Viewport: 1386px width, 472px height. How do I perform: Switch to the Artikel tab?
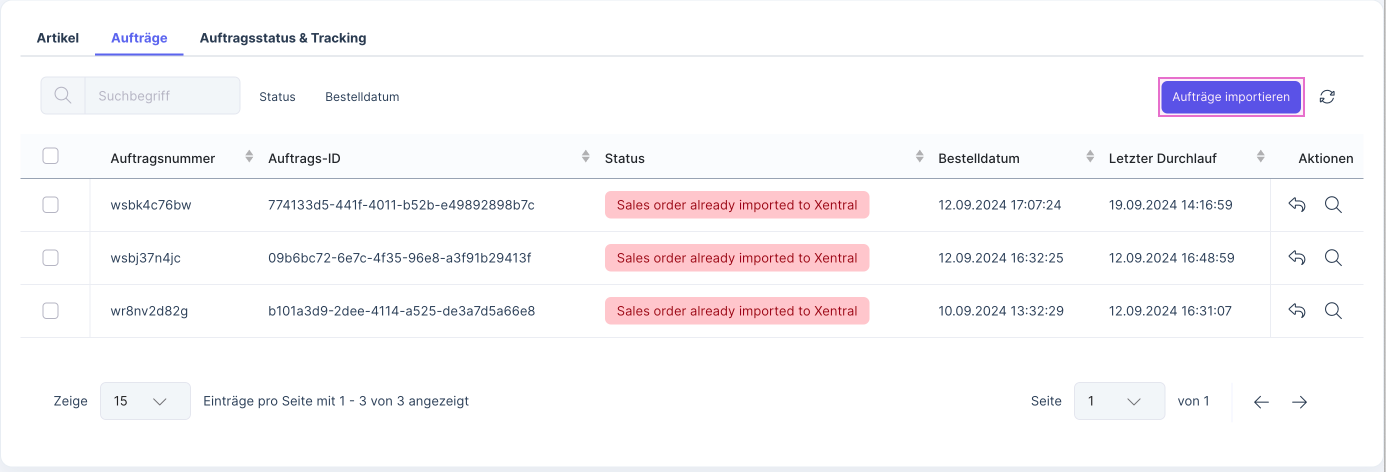pyautogui.click(x=58, y=38)
